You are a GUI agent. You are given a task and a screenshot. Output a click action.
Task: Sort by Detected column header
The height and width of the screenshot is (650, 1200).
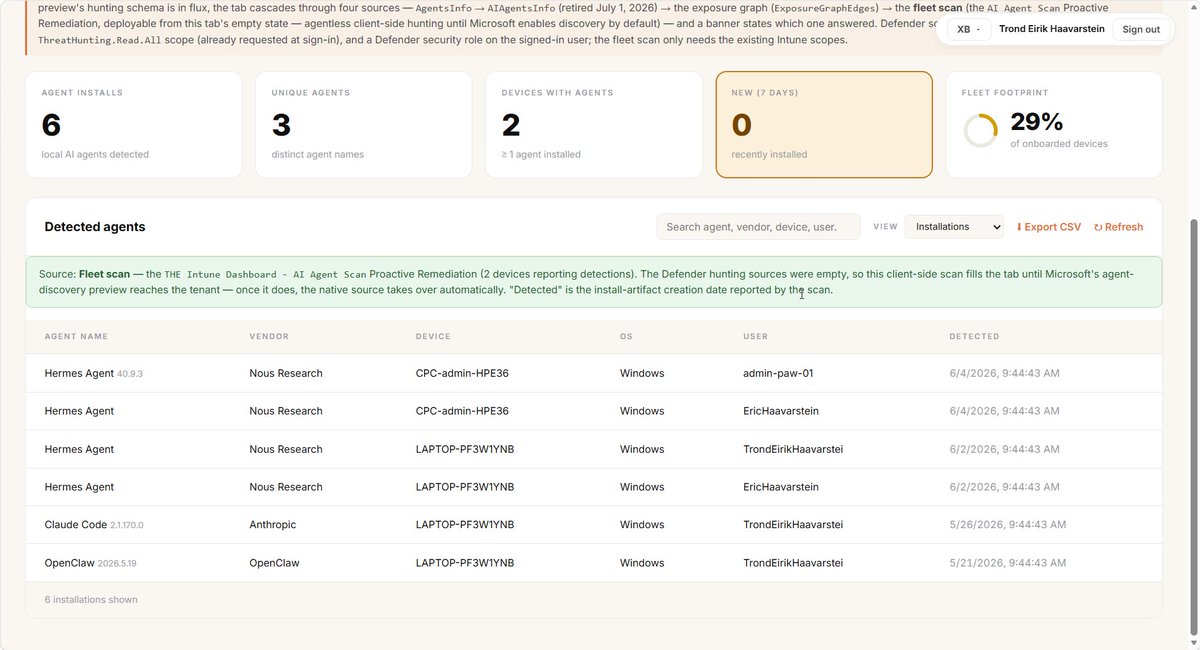click(x=974, y=336)
